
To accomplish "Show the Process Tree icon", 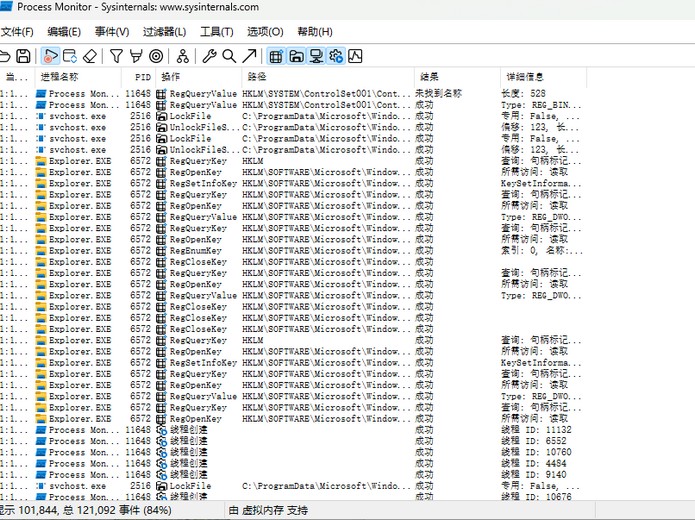I will tap(182, 56).
